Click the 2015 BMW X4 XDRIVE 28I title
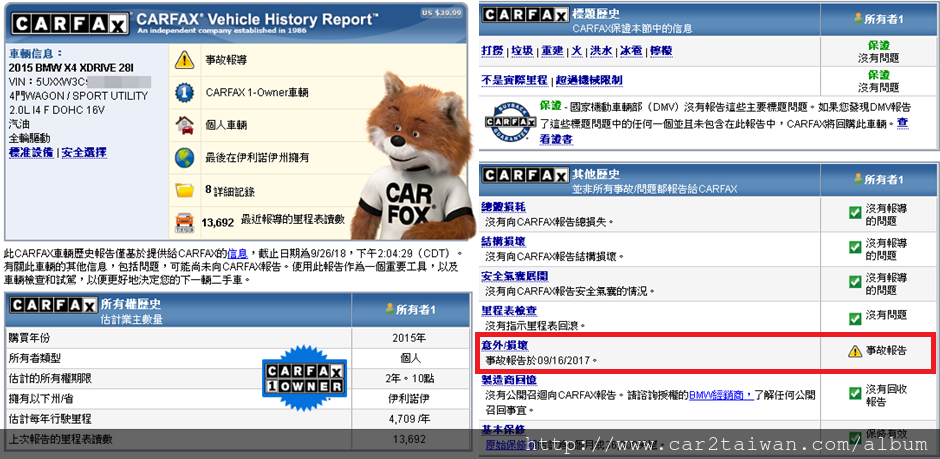Screen dimensions: 940x459 point(71,67)
